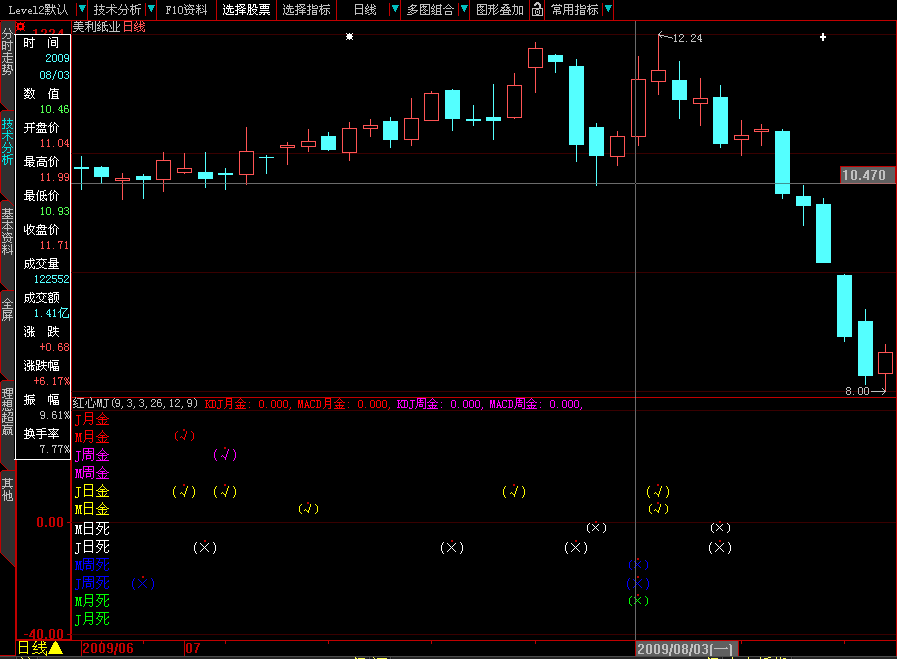Click the 2009/08/03 date marker on the time axis
The width and height of the screenshot is (897, 659).
click(x=685, y=649)
